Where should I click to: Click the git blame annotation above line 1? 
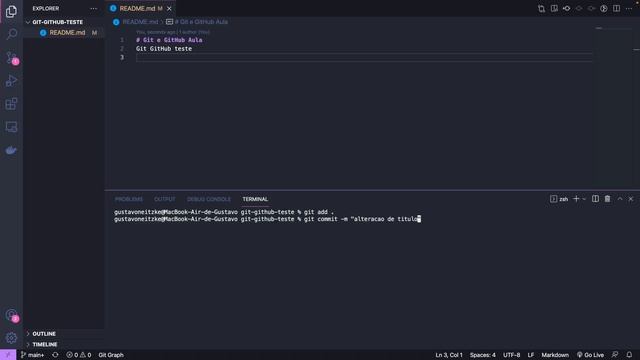point(173,32)
